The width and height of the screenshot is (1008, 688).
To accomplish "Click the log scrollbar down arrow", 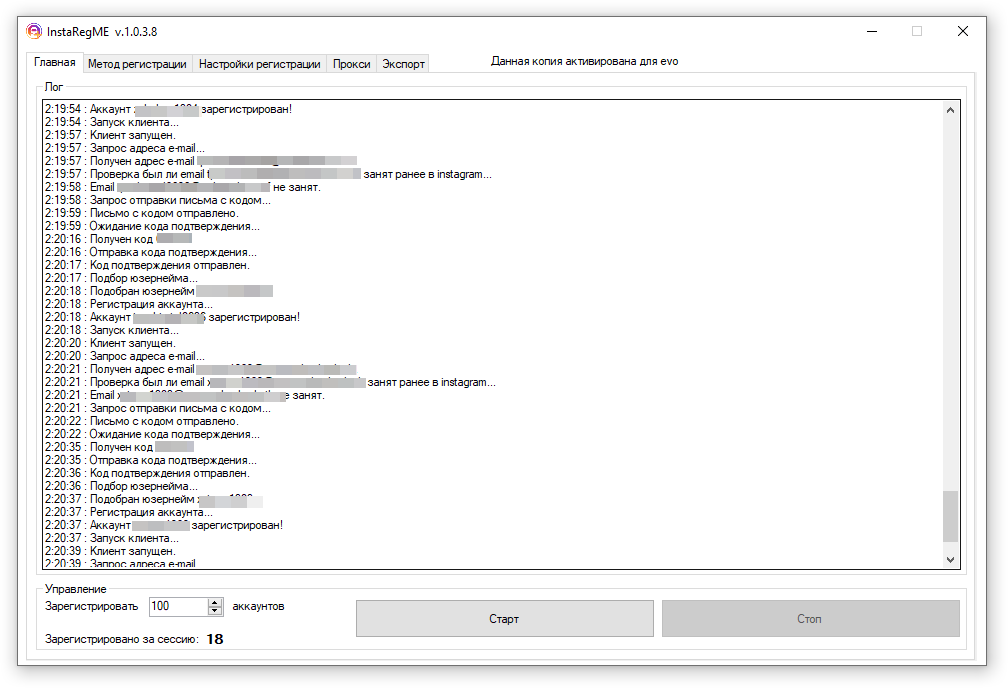I will pyautogui.click(x=950, y=559).
